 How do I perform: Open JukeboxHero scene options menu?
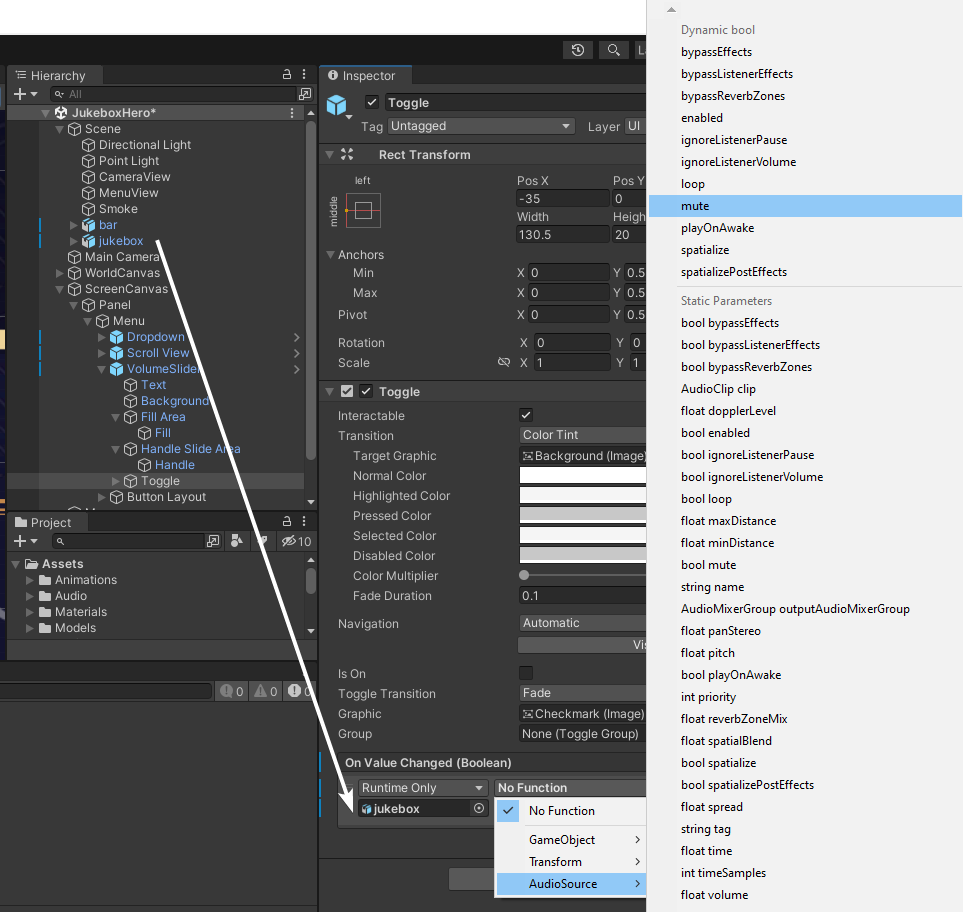[292, 113]
